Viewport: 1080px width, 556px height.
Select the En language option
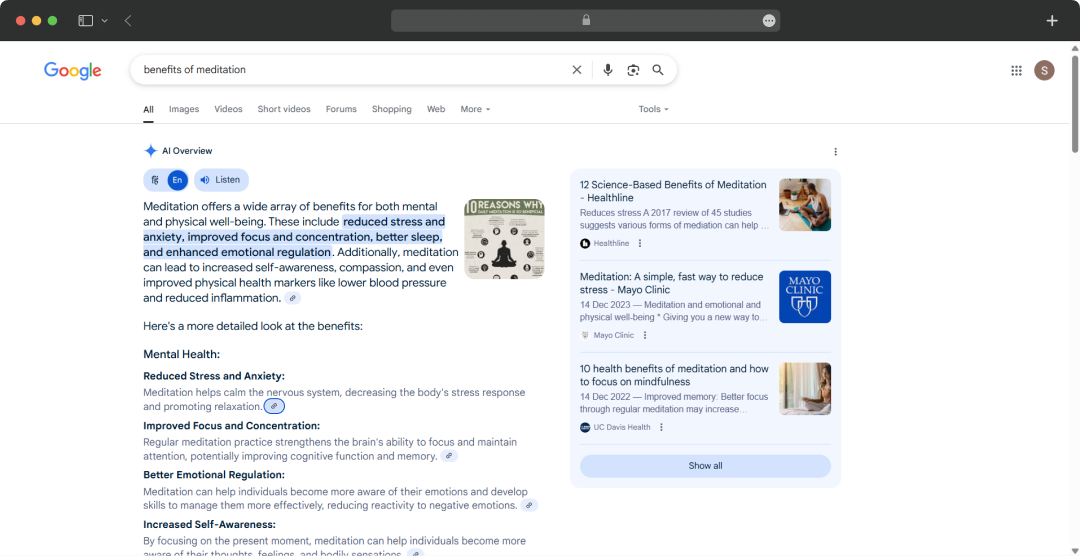tap(178, 180)
